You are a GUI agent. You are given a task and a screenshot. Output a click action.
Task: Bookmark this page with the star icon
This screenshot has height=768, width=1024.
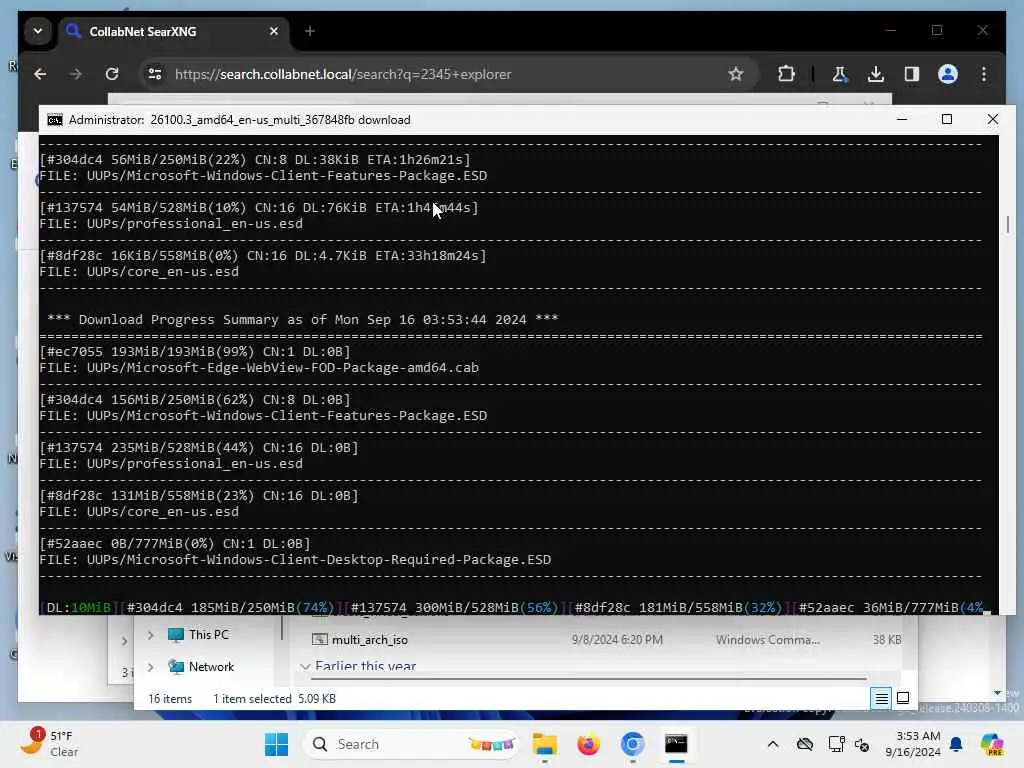pos(736,74)
